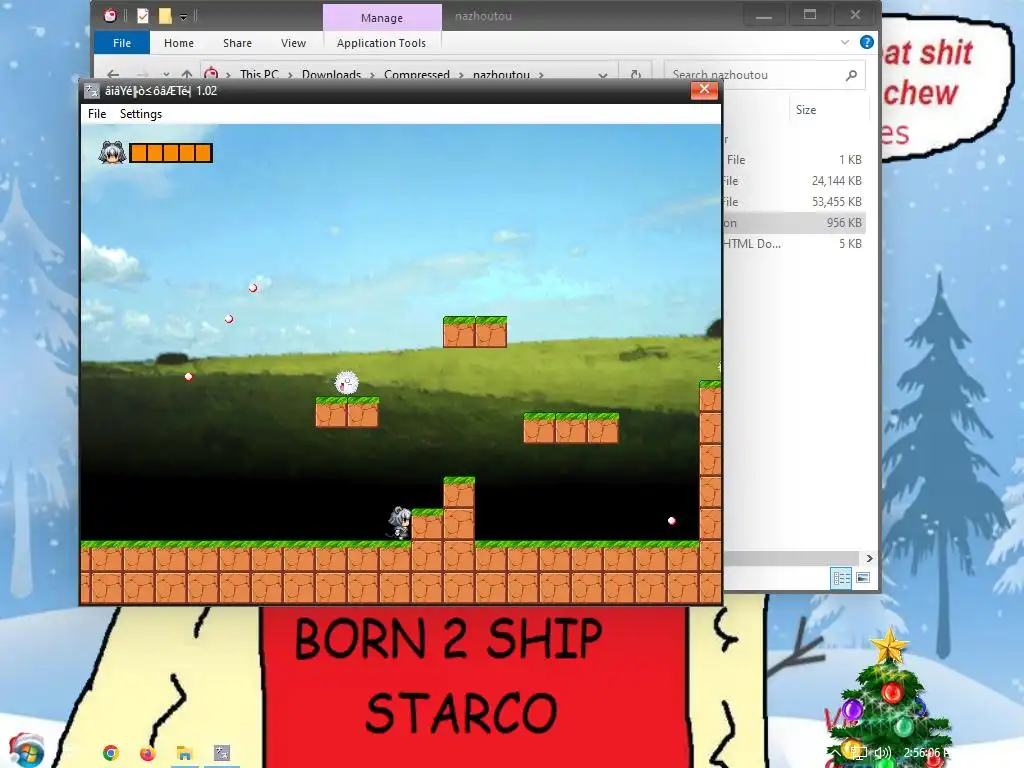Select the Manage contextual tab
The width and height of the screenshot is (1024, 768).
click(382, 18)
